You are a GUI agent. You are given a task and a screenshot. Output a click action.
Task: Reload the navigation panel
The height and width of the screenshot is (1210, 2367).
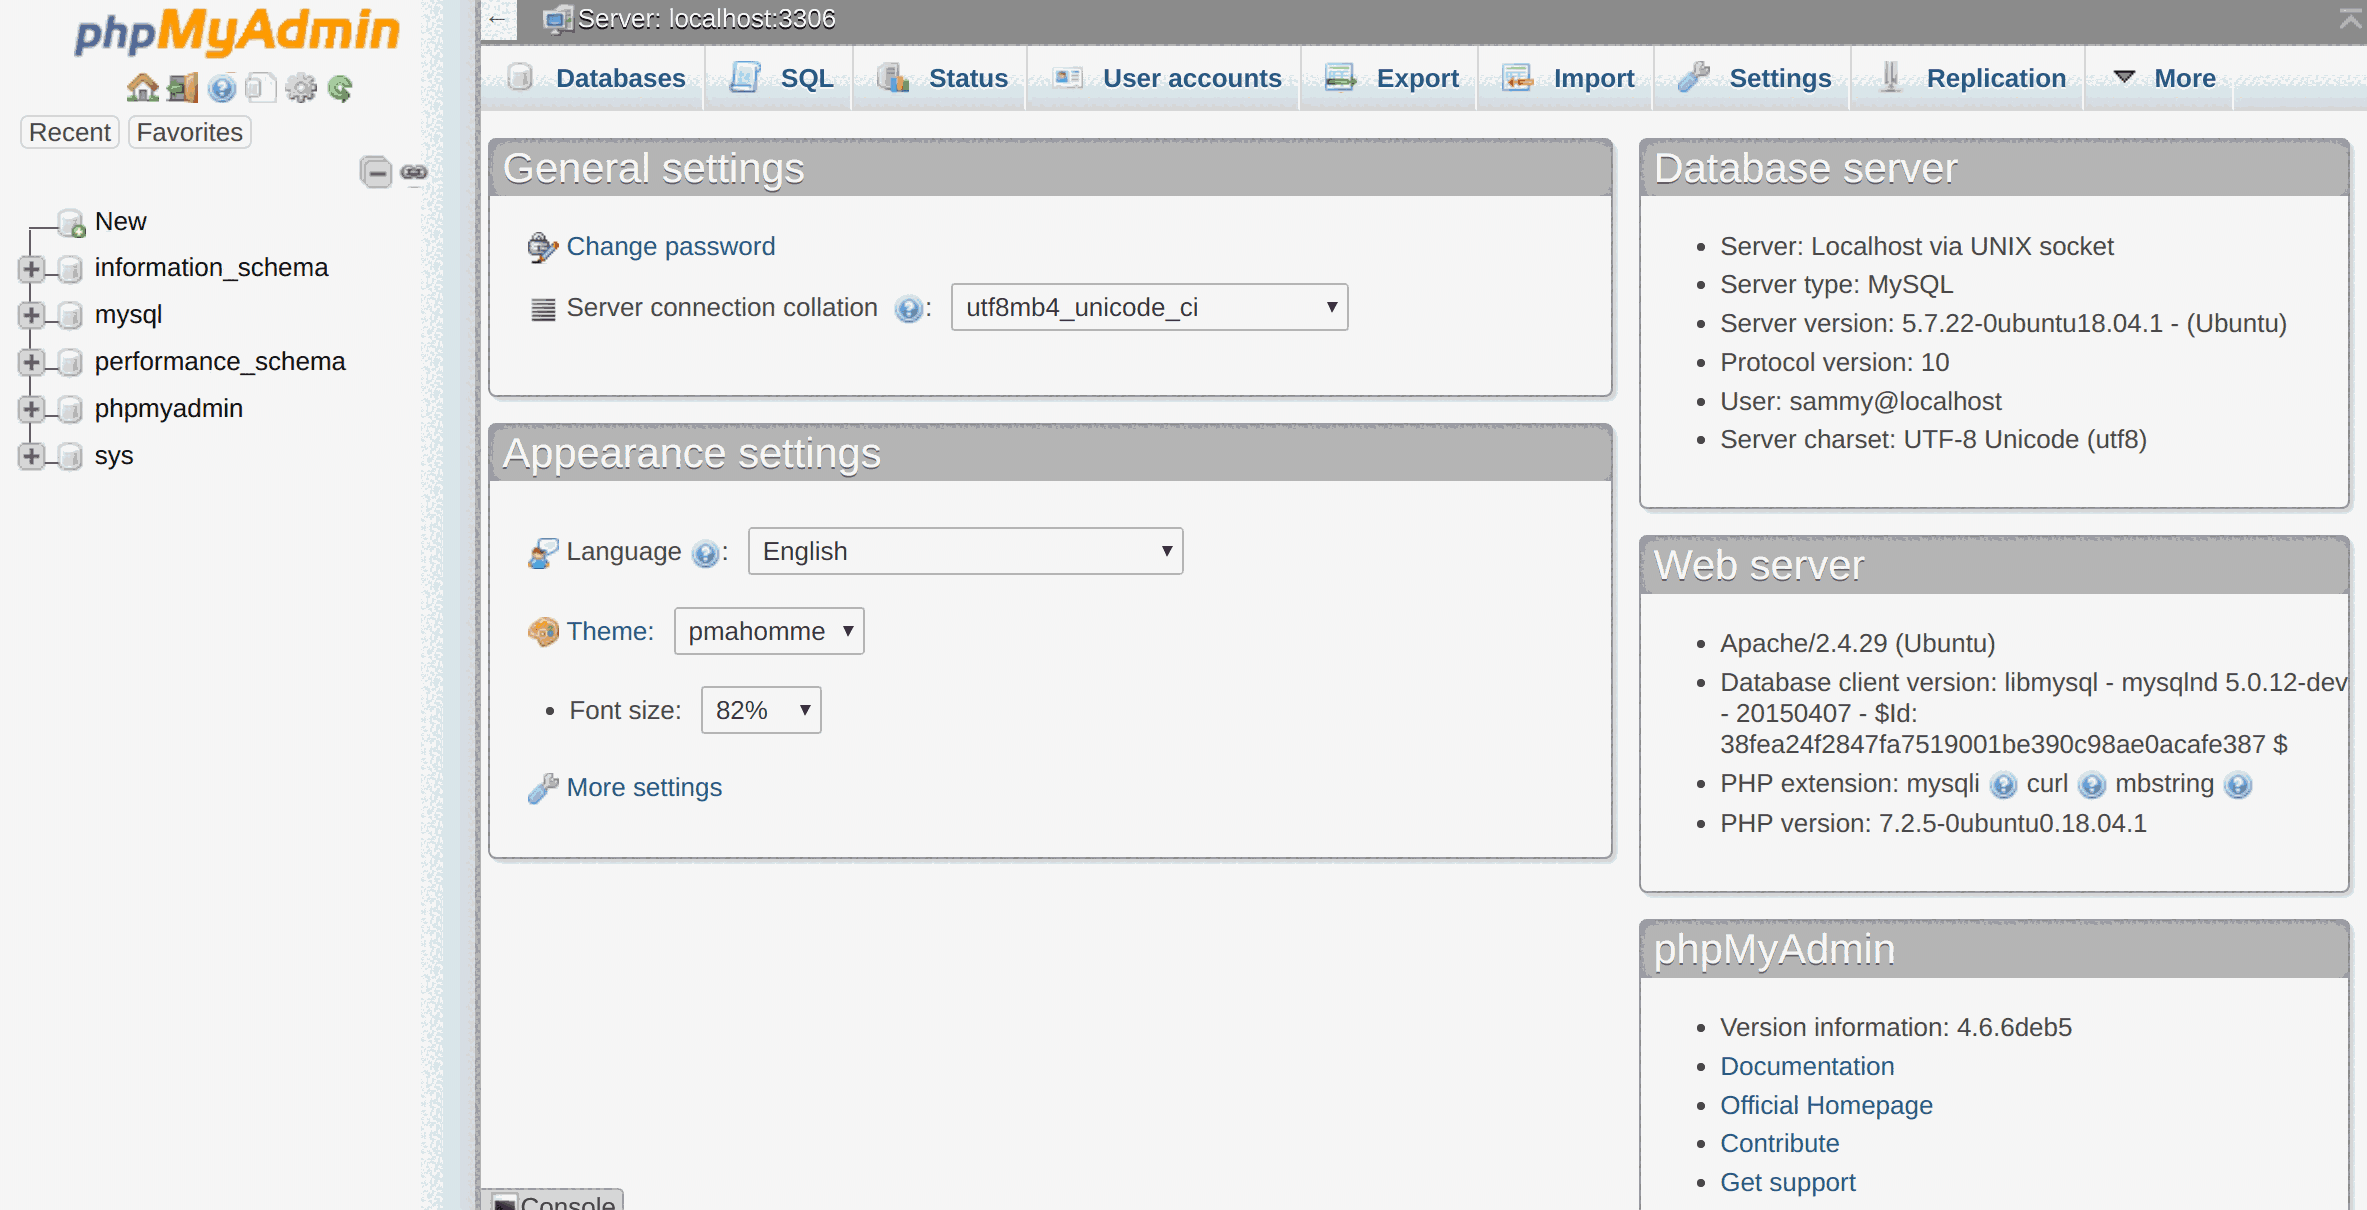click(x=341, y=88)
